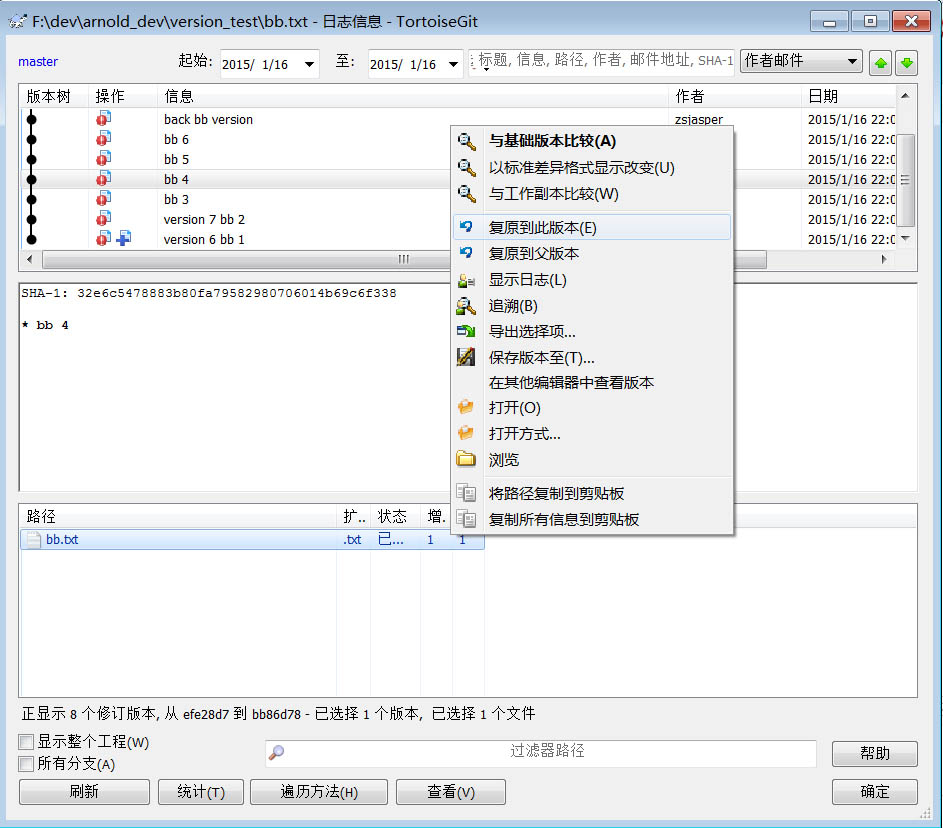Choose 与基础版本比较(A) from the context menu
This screenshot has height=828, width=943.
(x=592, y=141)
